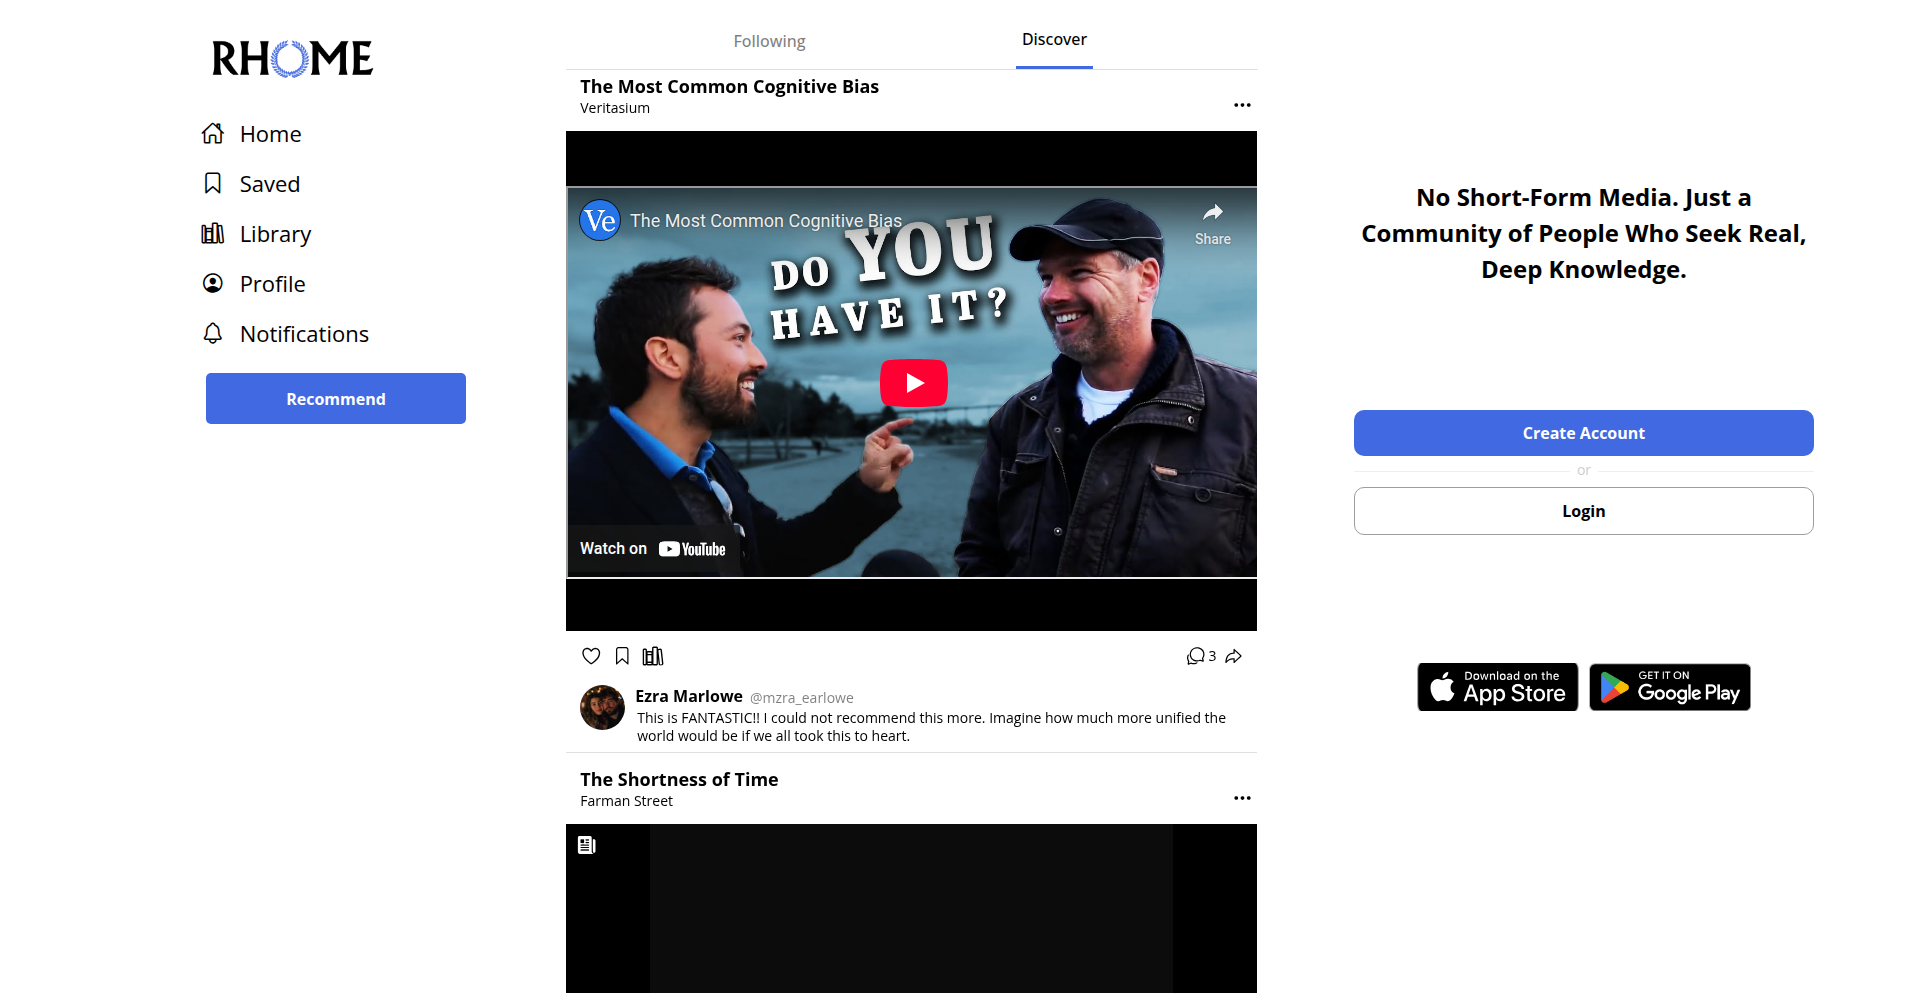Click Watch on YouTube link
The image size is (1920, 993).
(653, 549)
